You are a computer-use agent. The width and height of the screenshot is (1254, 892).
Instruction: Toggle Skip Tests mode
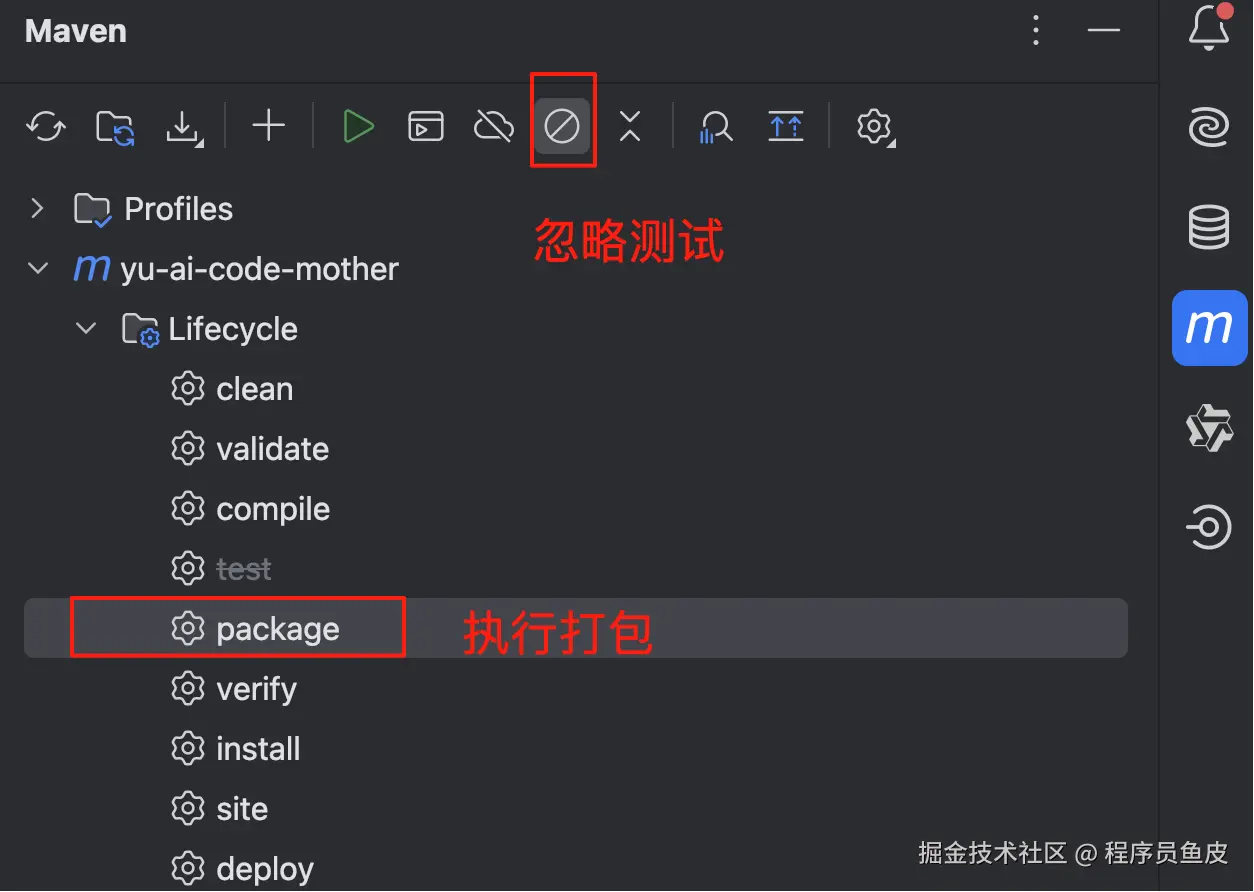coord(562,127)
